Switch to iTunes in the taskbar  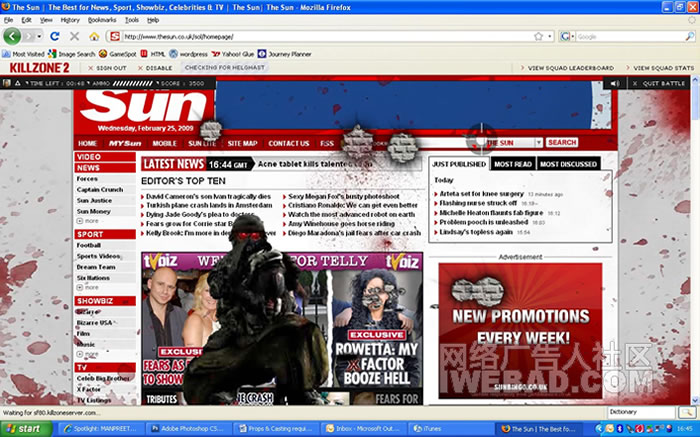tap(450, 429)
